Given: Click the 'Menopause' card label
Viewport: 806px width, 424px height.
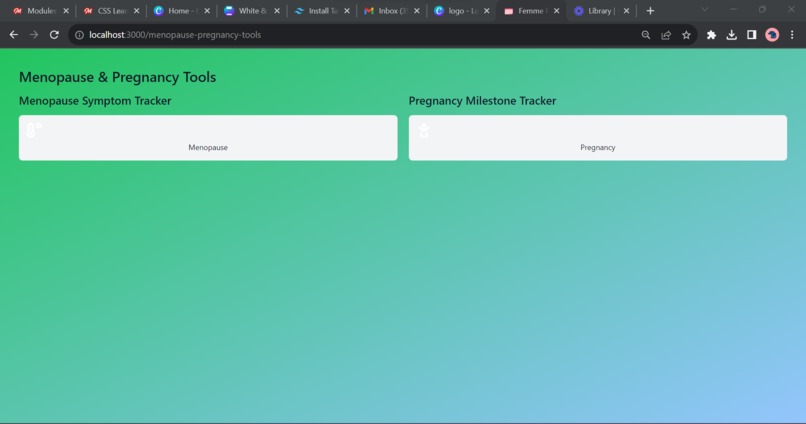Looking at the screenshot, I should (x=208, y=148).
